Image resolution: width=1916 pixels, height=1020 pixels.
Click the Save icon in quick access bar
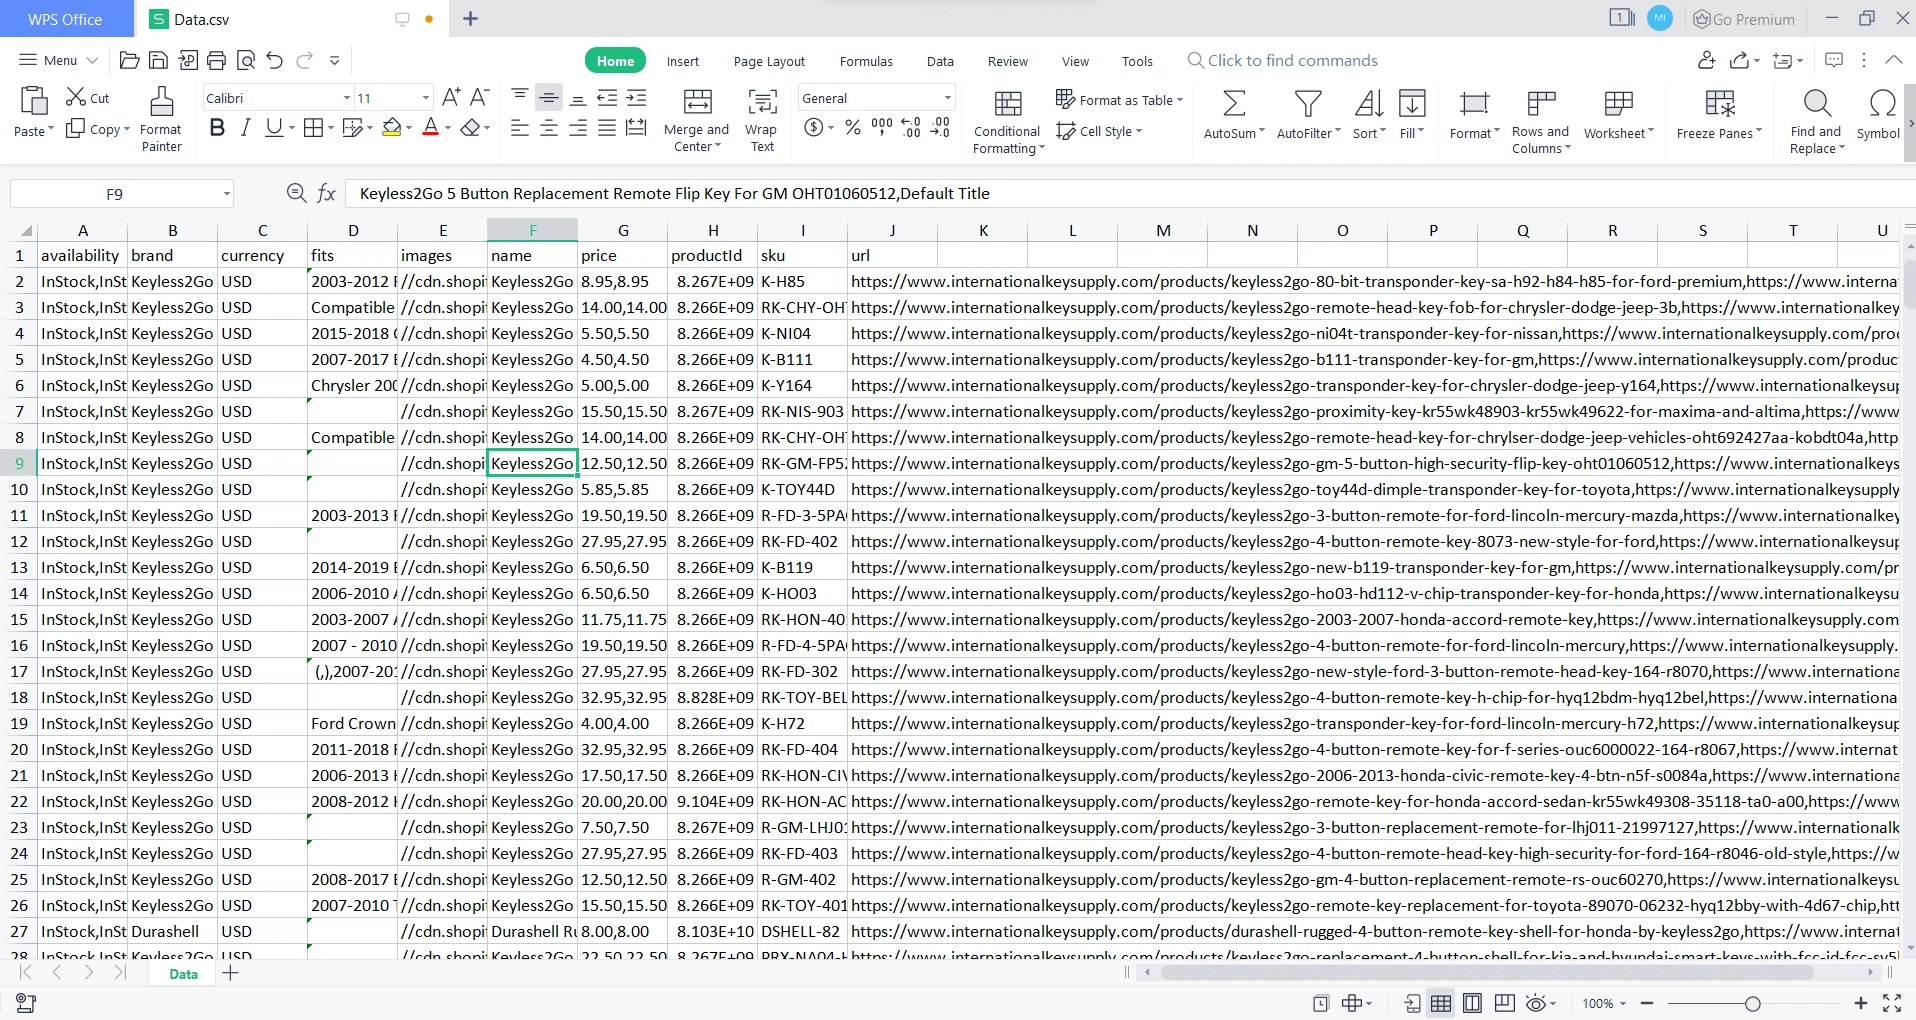coord(158,61)
